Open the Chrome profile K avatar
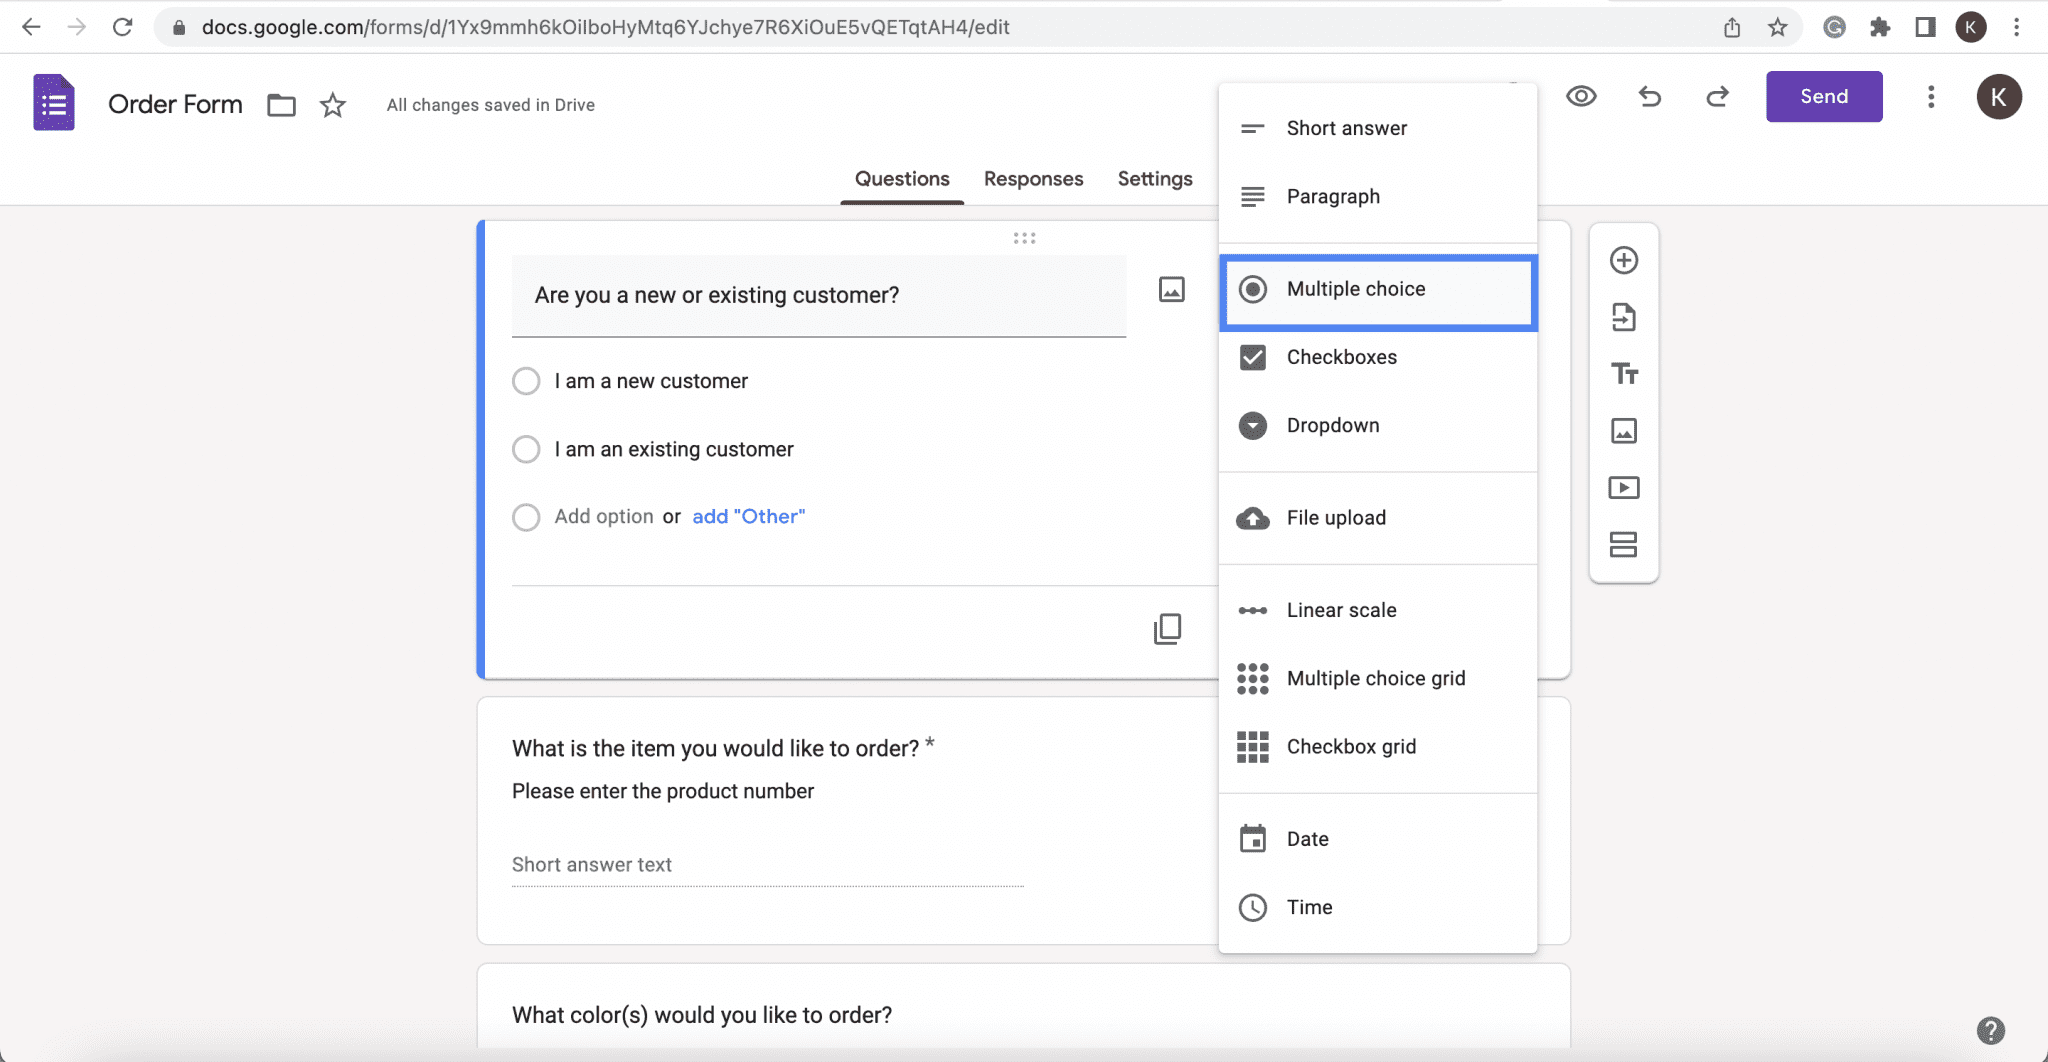2048x1062 pixels. click(x=1971, y=27)
